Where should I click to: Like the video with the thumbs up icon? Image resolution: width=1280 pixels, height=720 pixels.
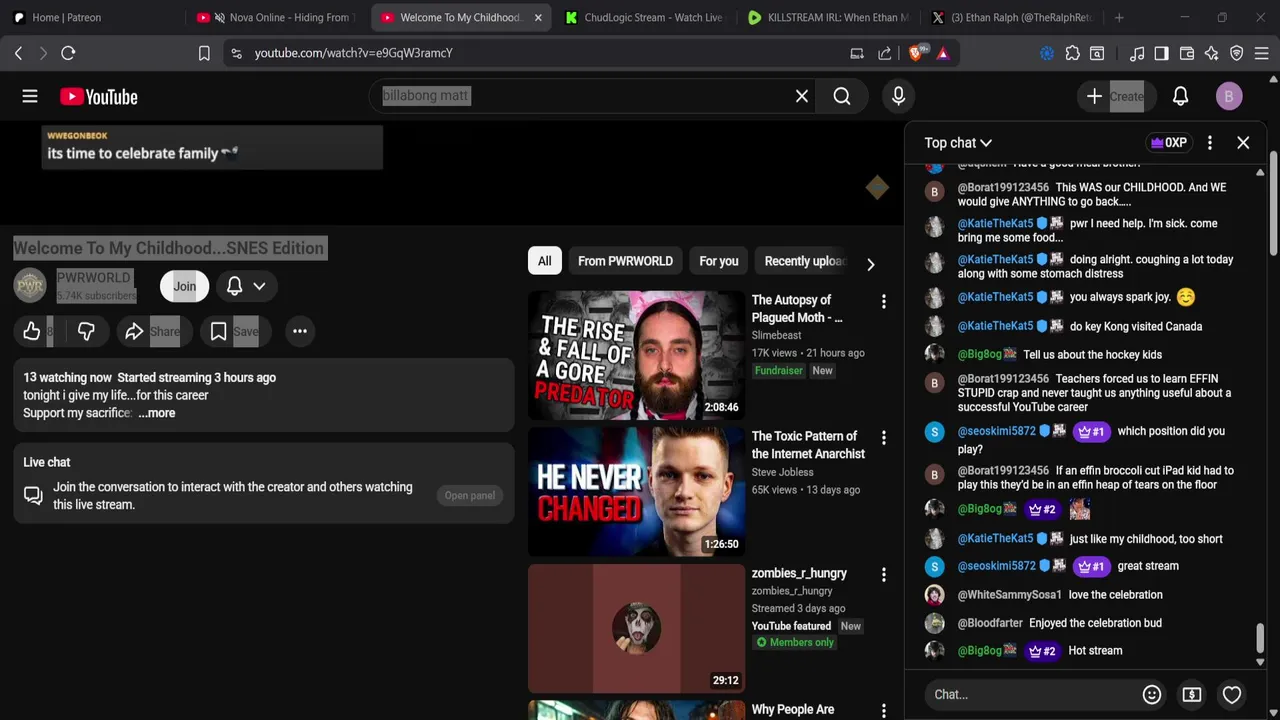pos(32,331)
